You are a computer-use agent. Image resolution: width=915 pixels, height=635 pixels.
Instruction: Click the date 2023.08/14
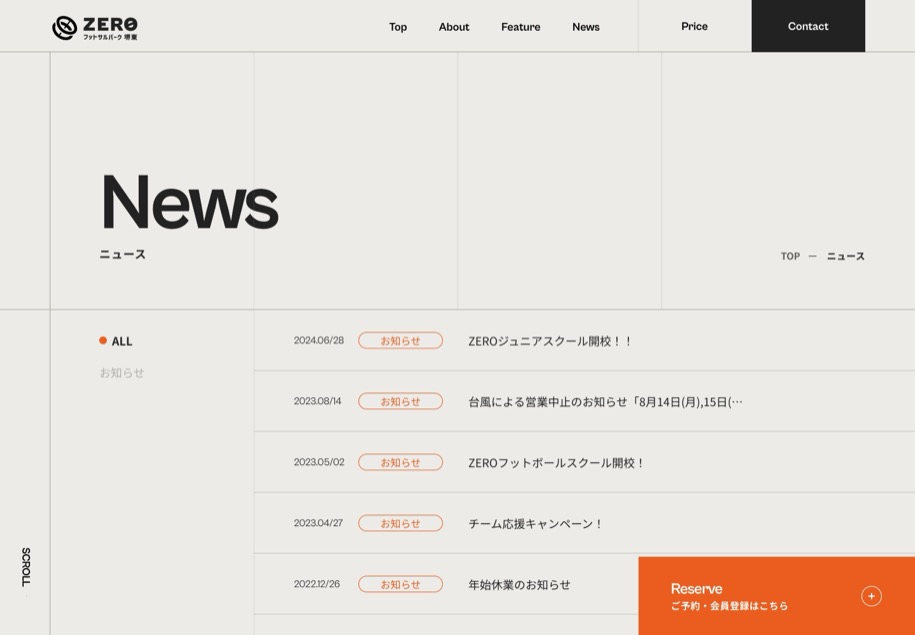pyautogui.click(x=317, y=401)
